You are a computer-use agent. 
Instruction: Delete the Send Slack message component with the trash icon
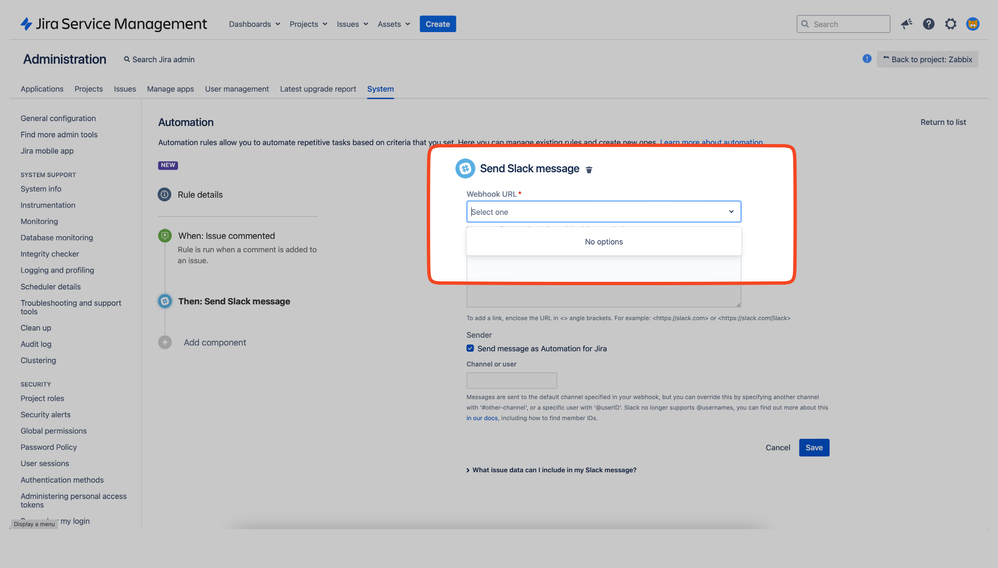tap(589, 169)
